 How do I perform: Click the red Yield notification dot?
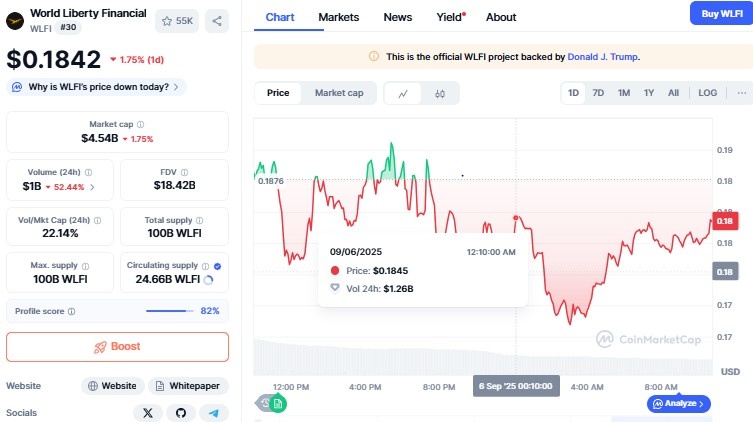tap(464, 14)
